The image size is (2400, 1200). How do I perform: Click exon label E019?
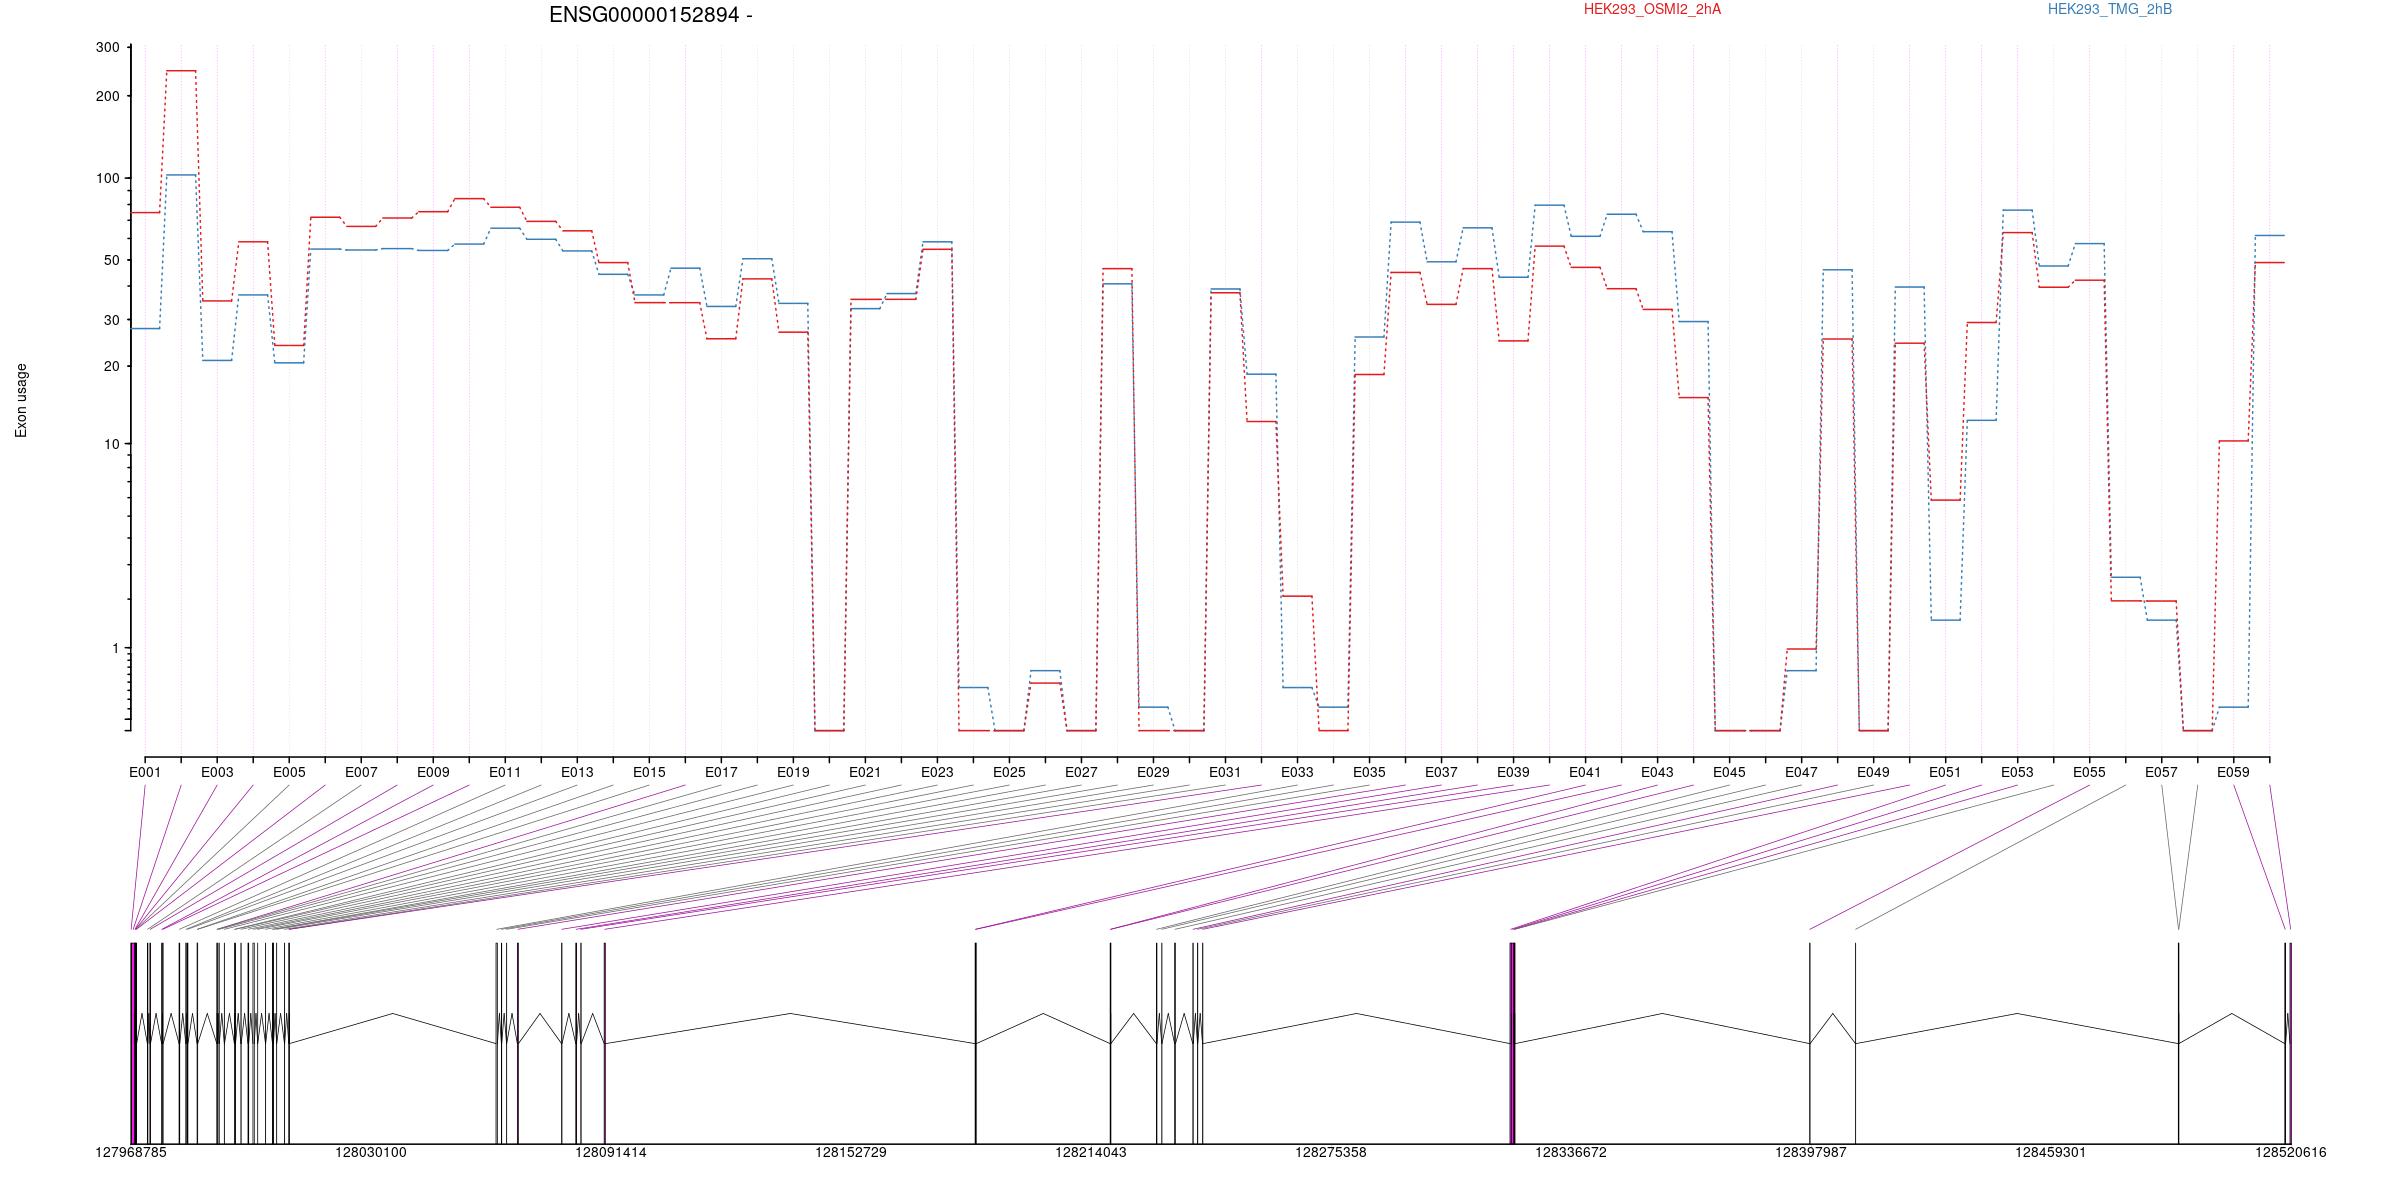tap(793, 772)
